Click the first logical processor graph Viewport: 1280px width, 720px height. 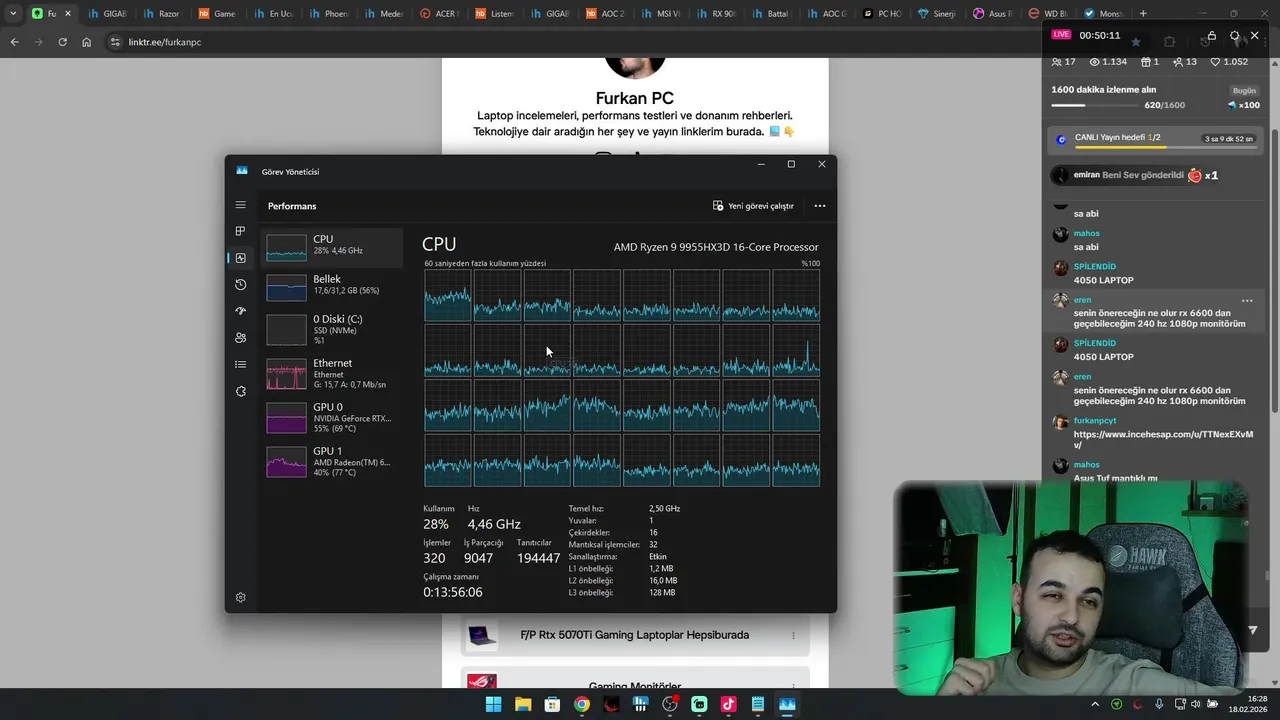click(x=447, y=295)
